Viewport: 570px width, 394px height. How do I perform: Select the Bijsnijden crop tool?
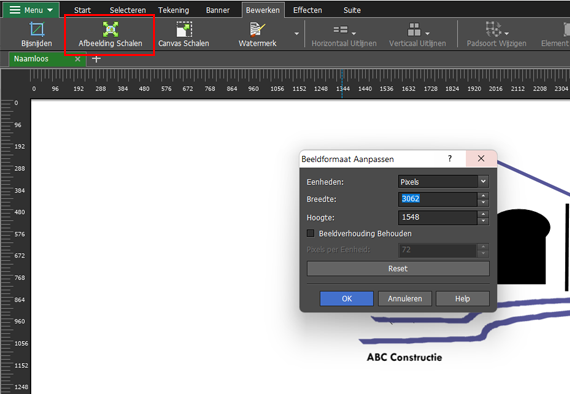click(x=37, y=35)
